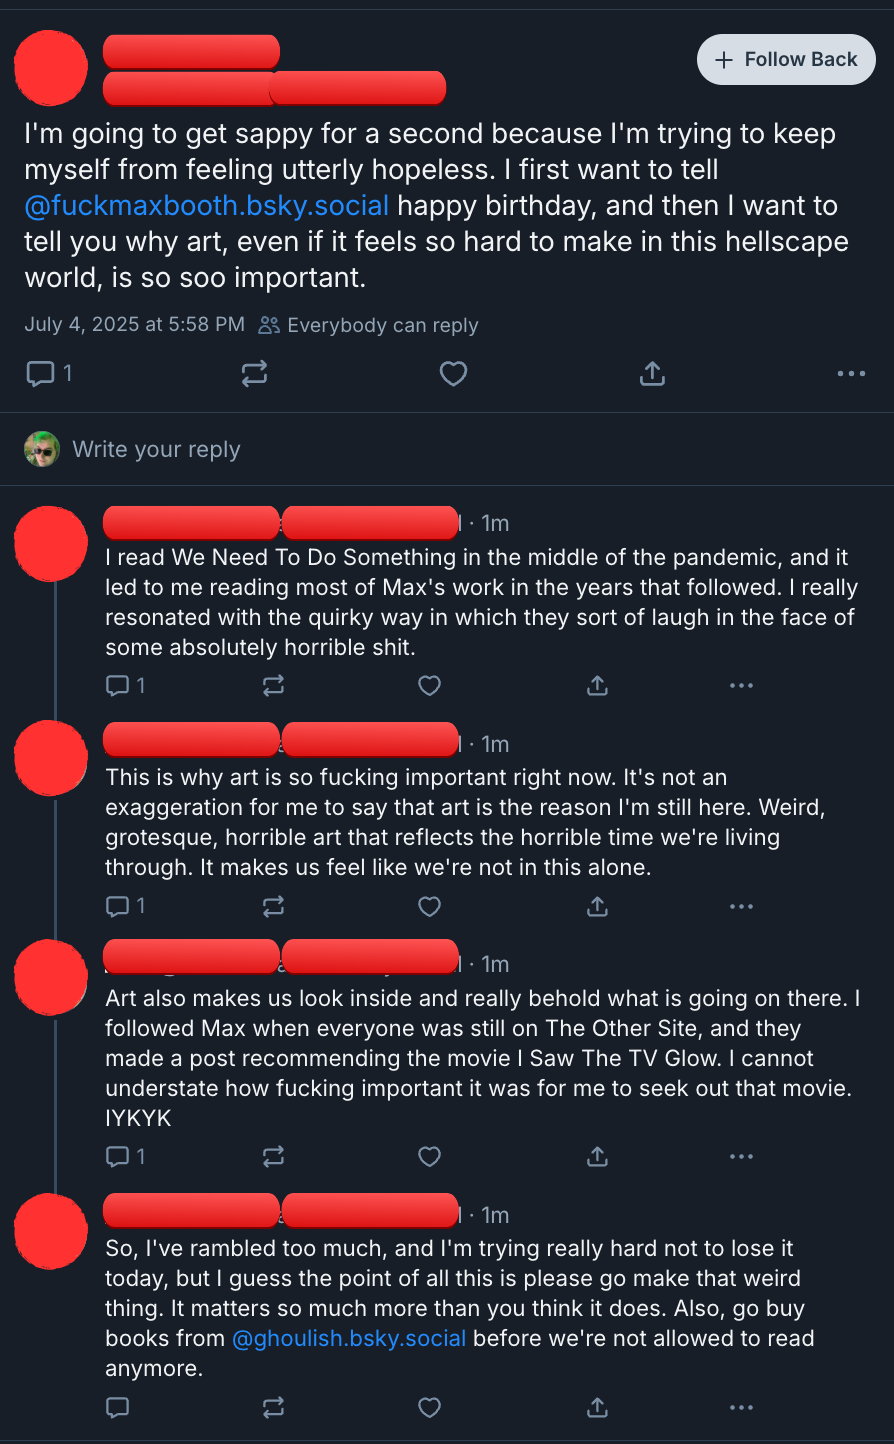Open the @ghoulish.bsky.social mention link
Screen dimensions: 894x1444
349,1338
